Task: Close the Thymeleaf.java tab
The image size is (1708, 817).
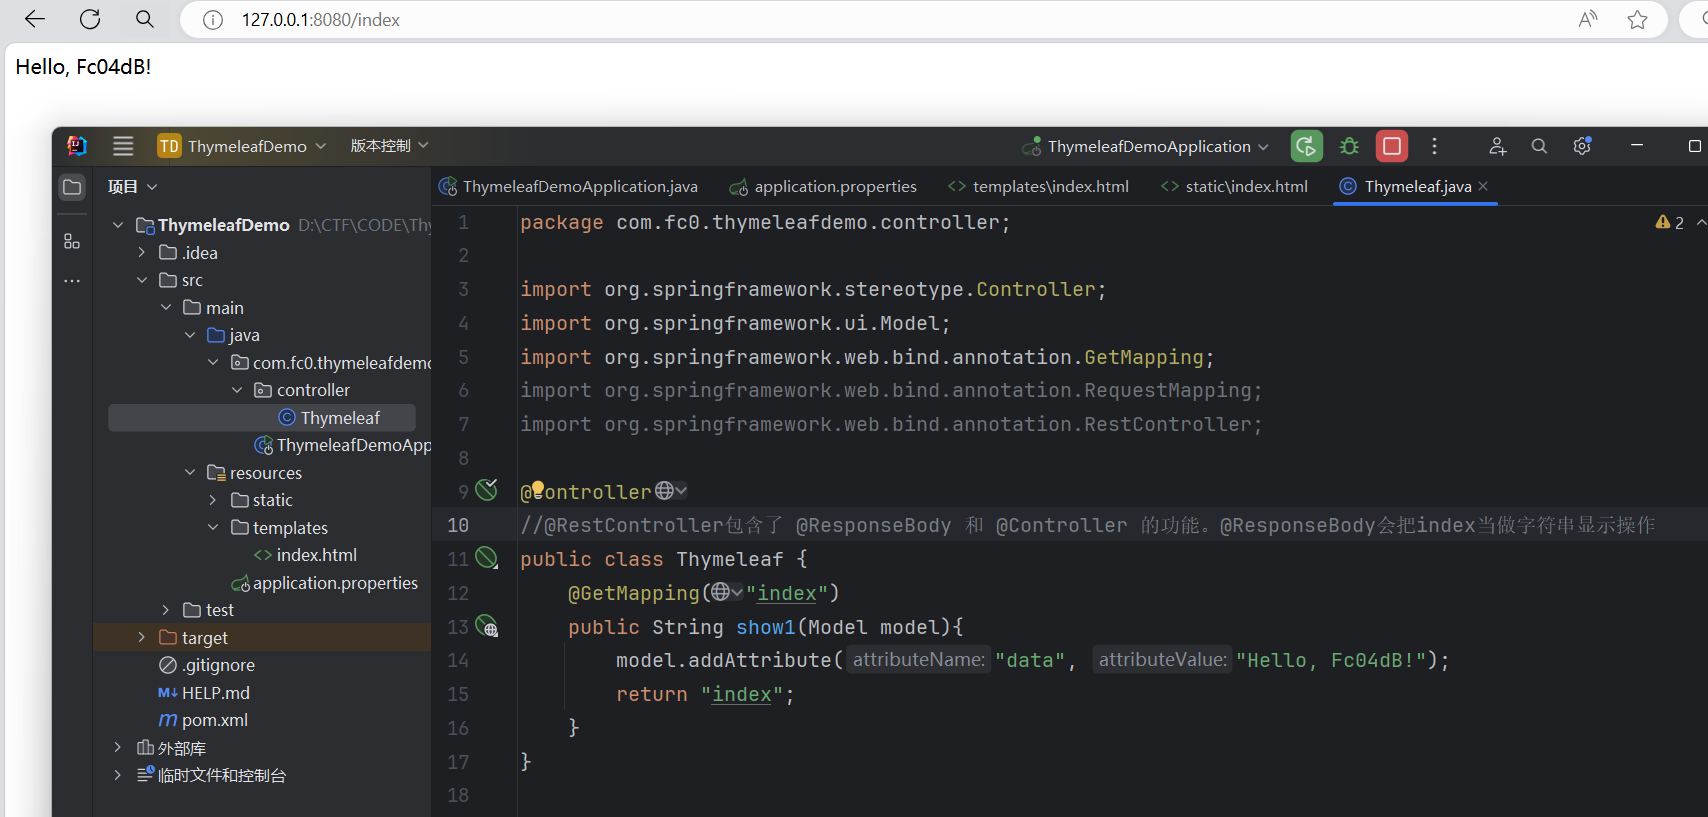Action: coord(1483,186)
